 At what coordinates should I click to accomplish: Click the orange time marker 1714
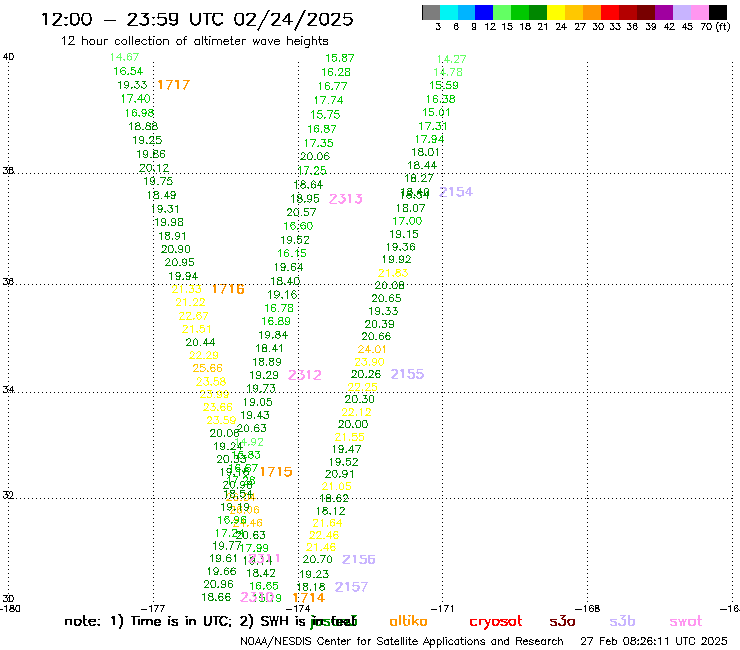point(309,598)
